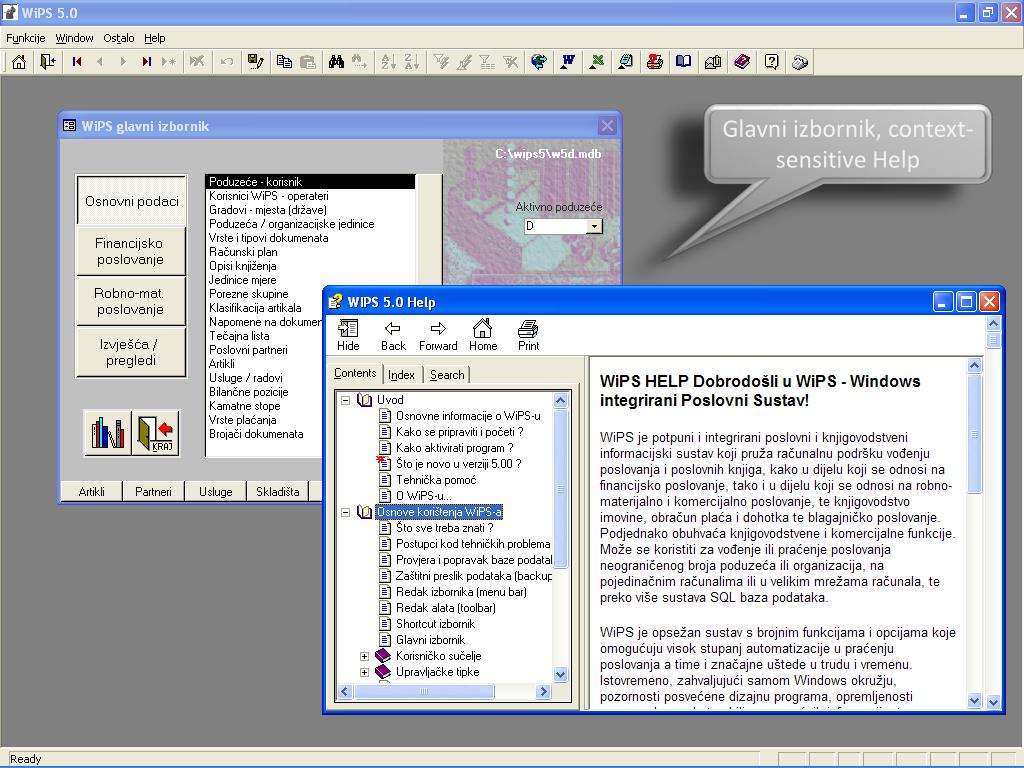Click Forward in the Help window toolbar

point(438,336)
